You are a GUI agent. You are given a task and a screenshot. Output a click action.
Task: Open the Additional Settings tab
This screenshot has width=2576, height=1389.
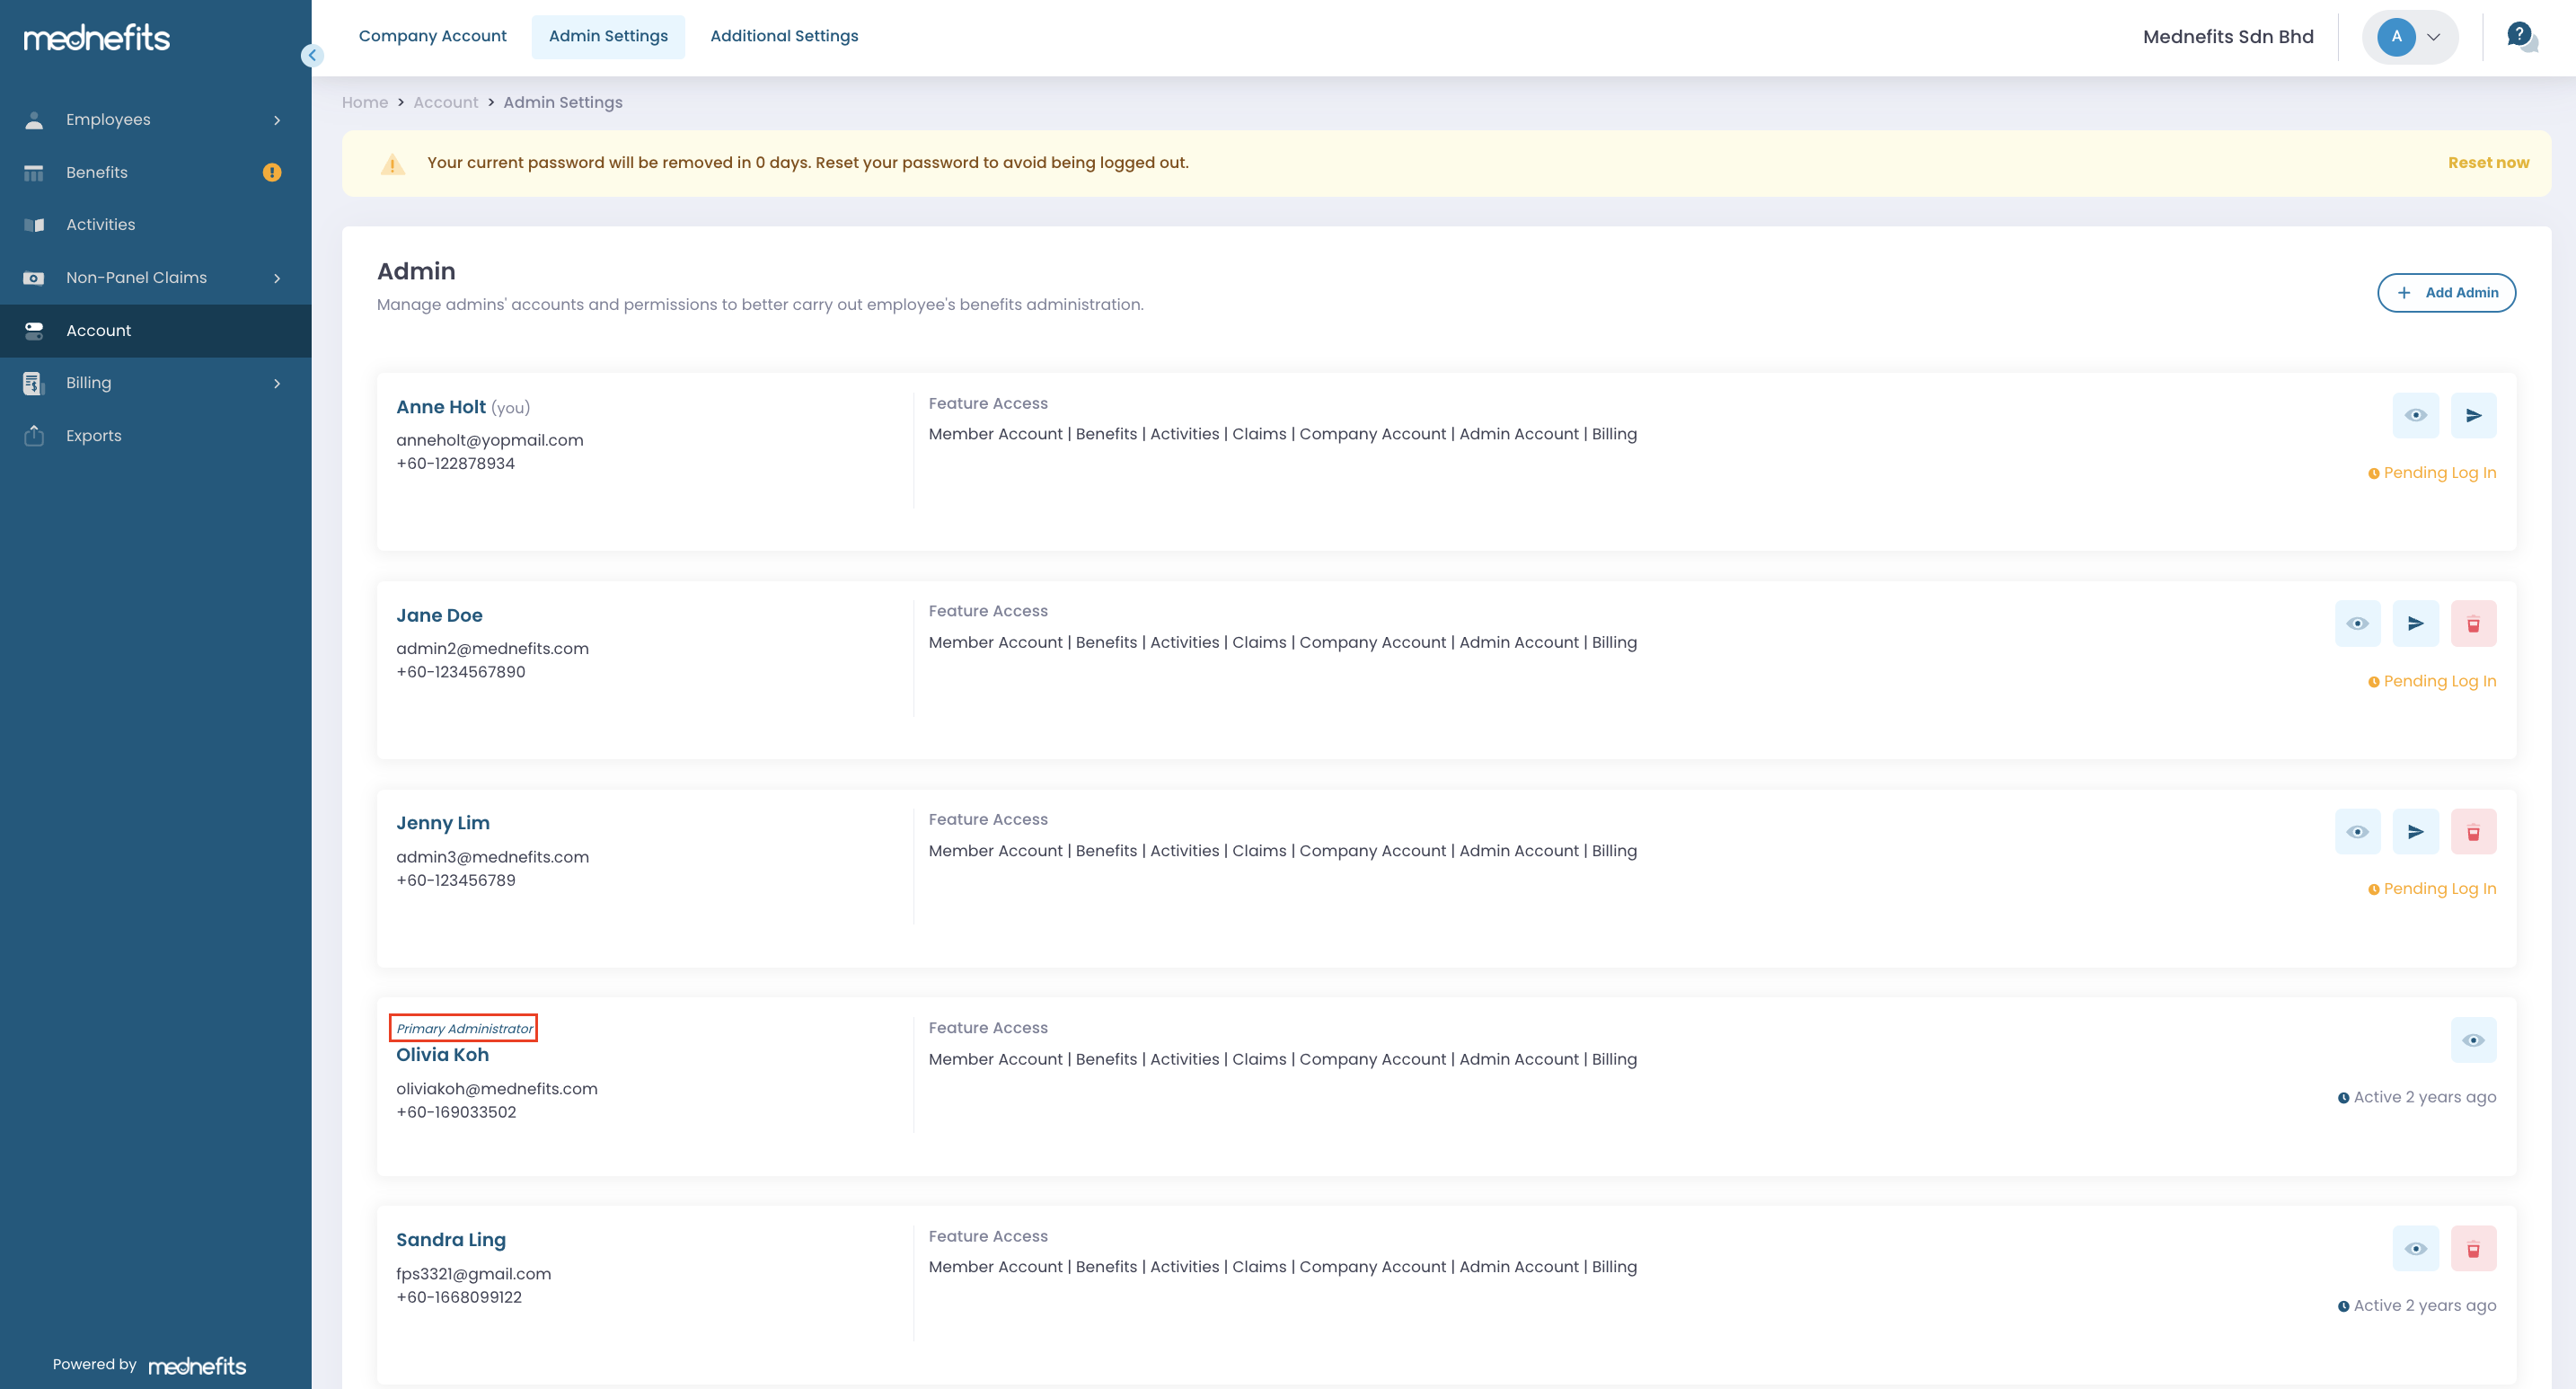click(x=784, y=36)
